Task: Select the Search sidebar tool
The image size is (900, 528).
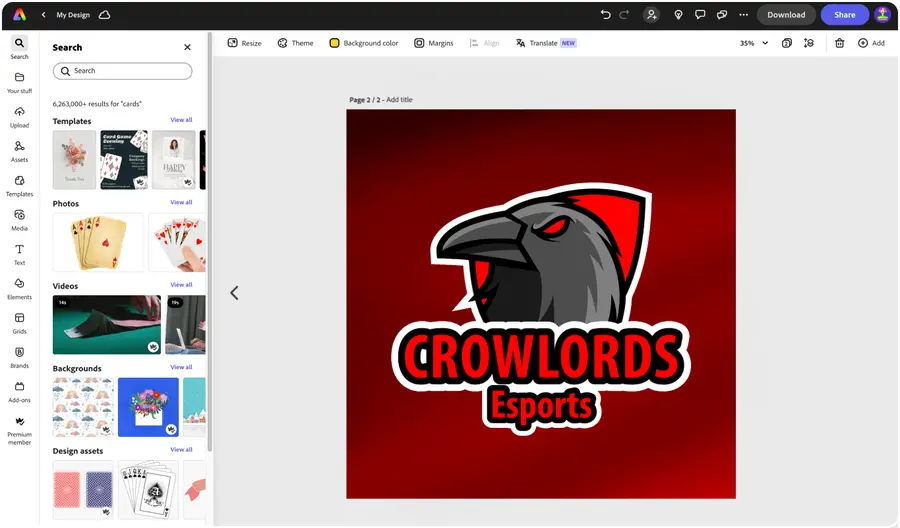Action: coord(20,48)
